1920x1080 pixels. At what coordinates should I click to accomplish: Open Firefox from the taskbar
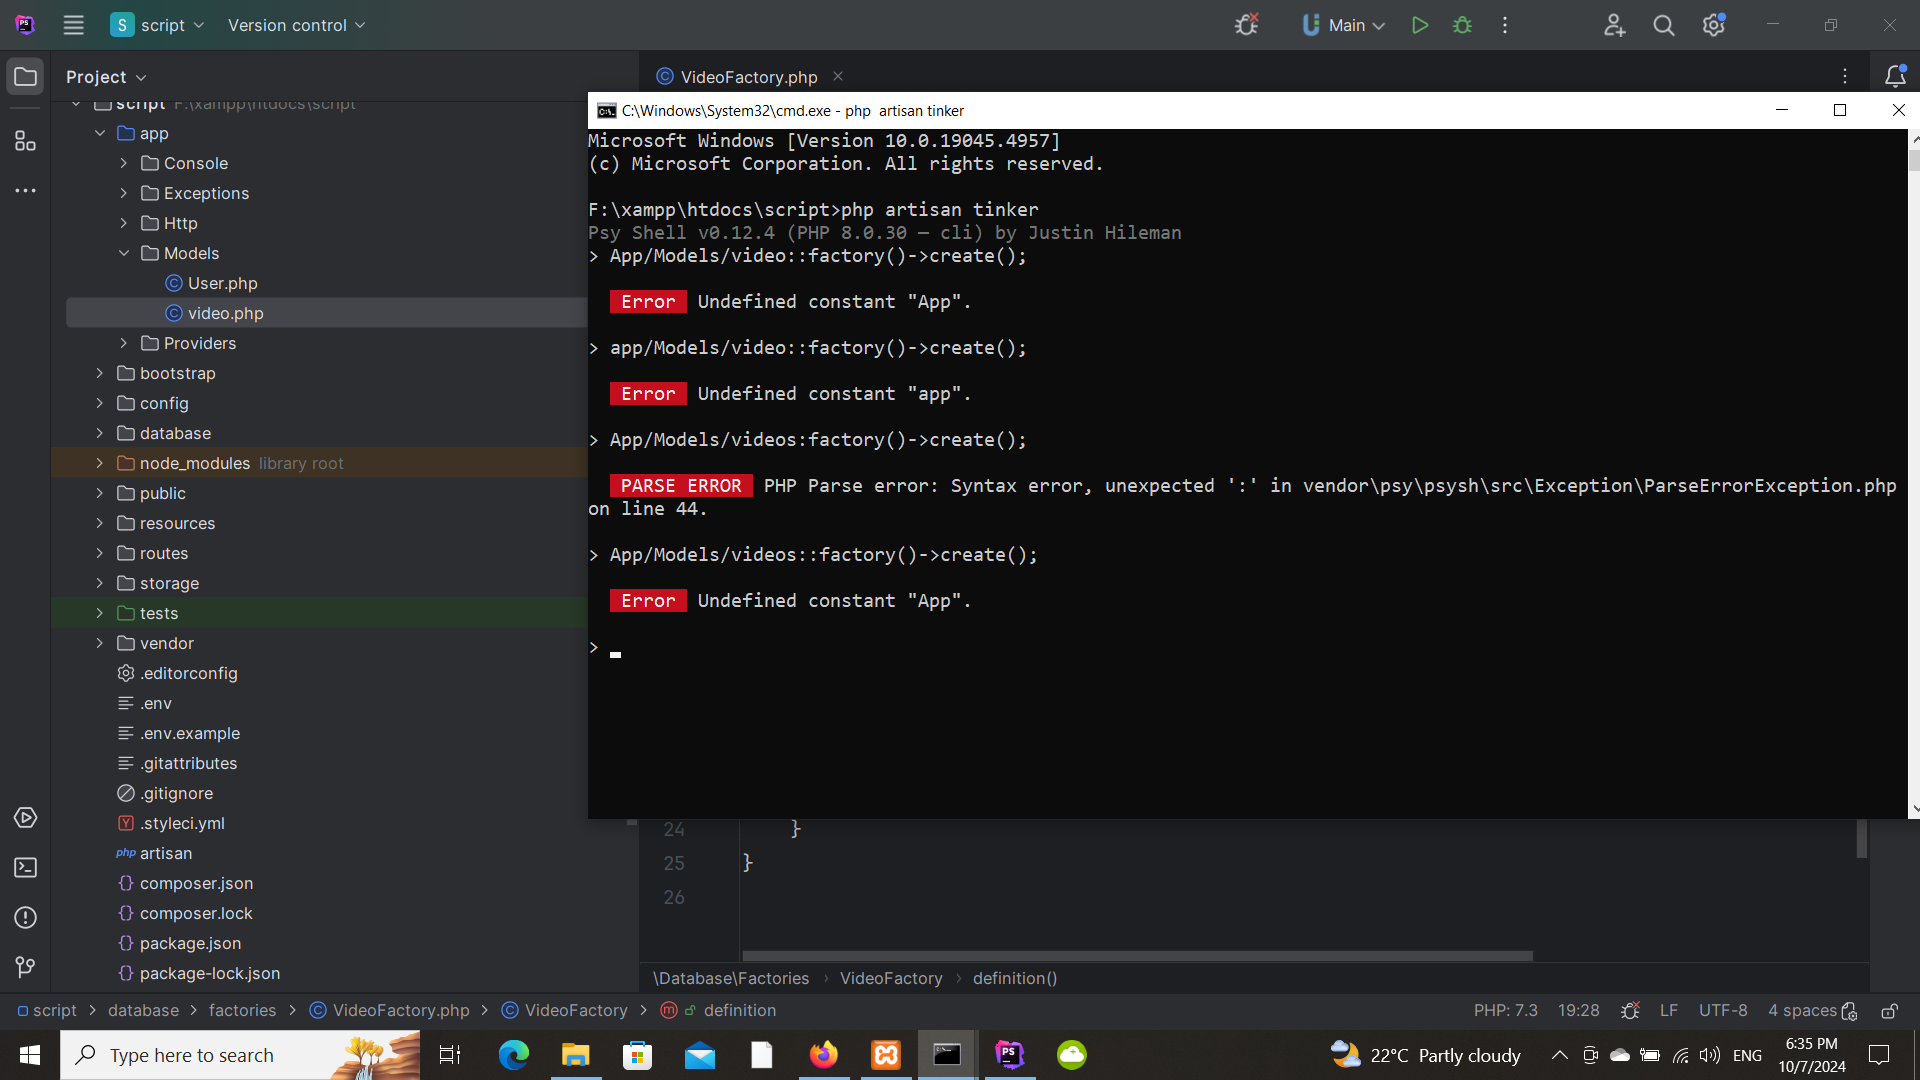coord(823,1055)
